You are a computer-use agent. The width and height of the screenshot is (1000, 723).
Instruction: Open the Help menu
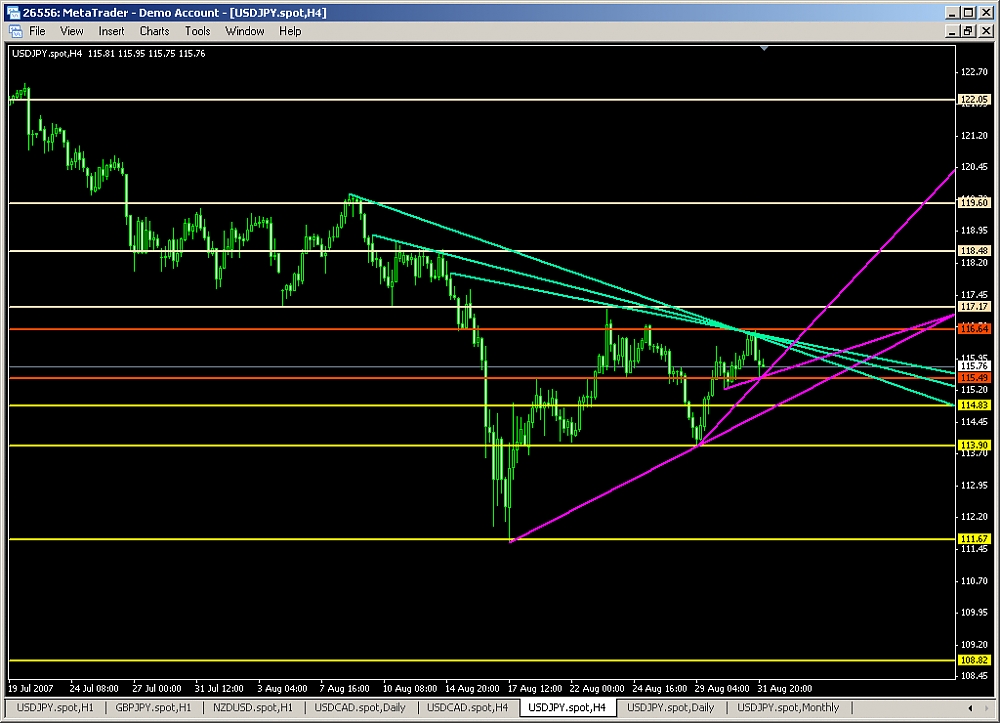pos(290,31)
